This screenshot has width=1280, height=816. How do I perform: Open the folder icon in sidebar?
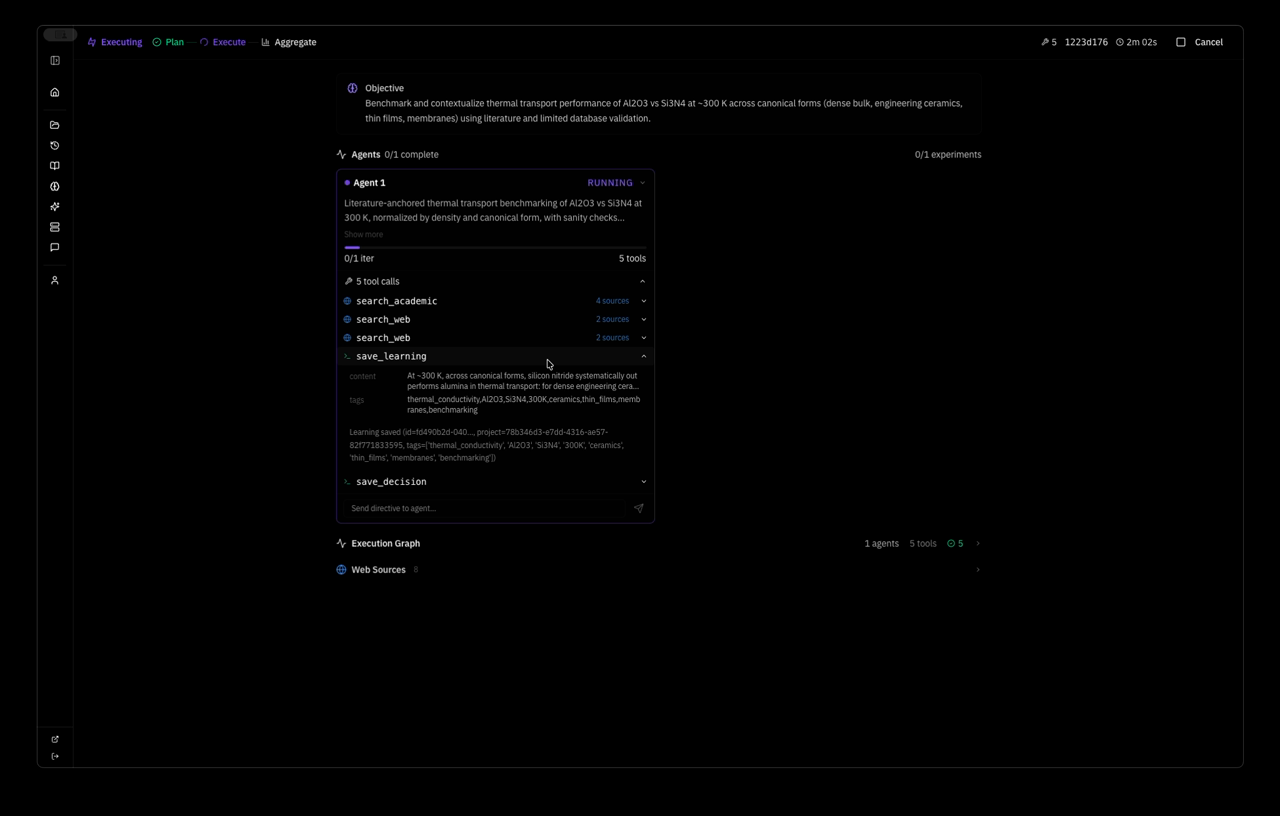tap(55, 125)
